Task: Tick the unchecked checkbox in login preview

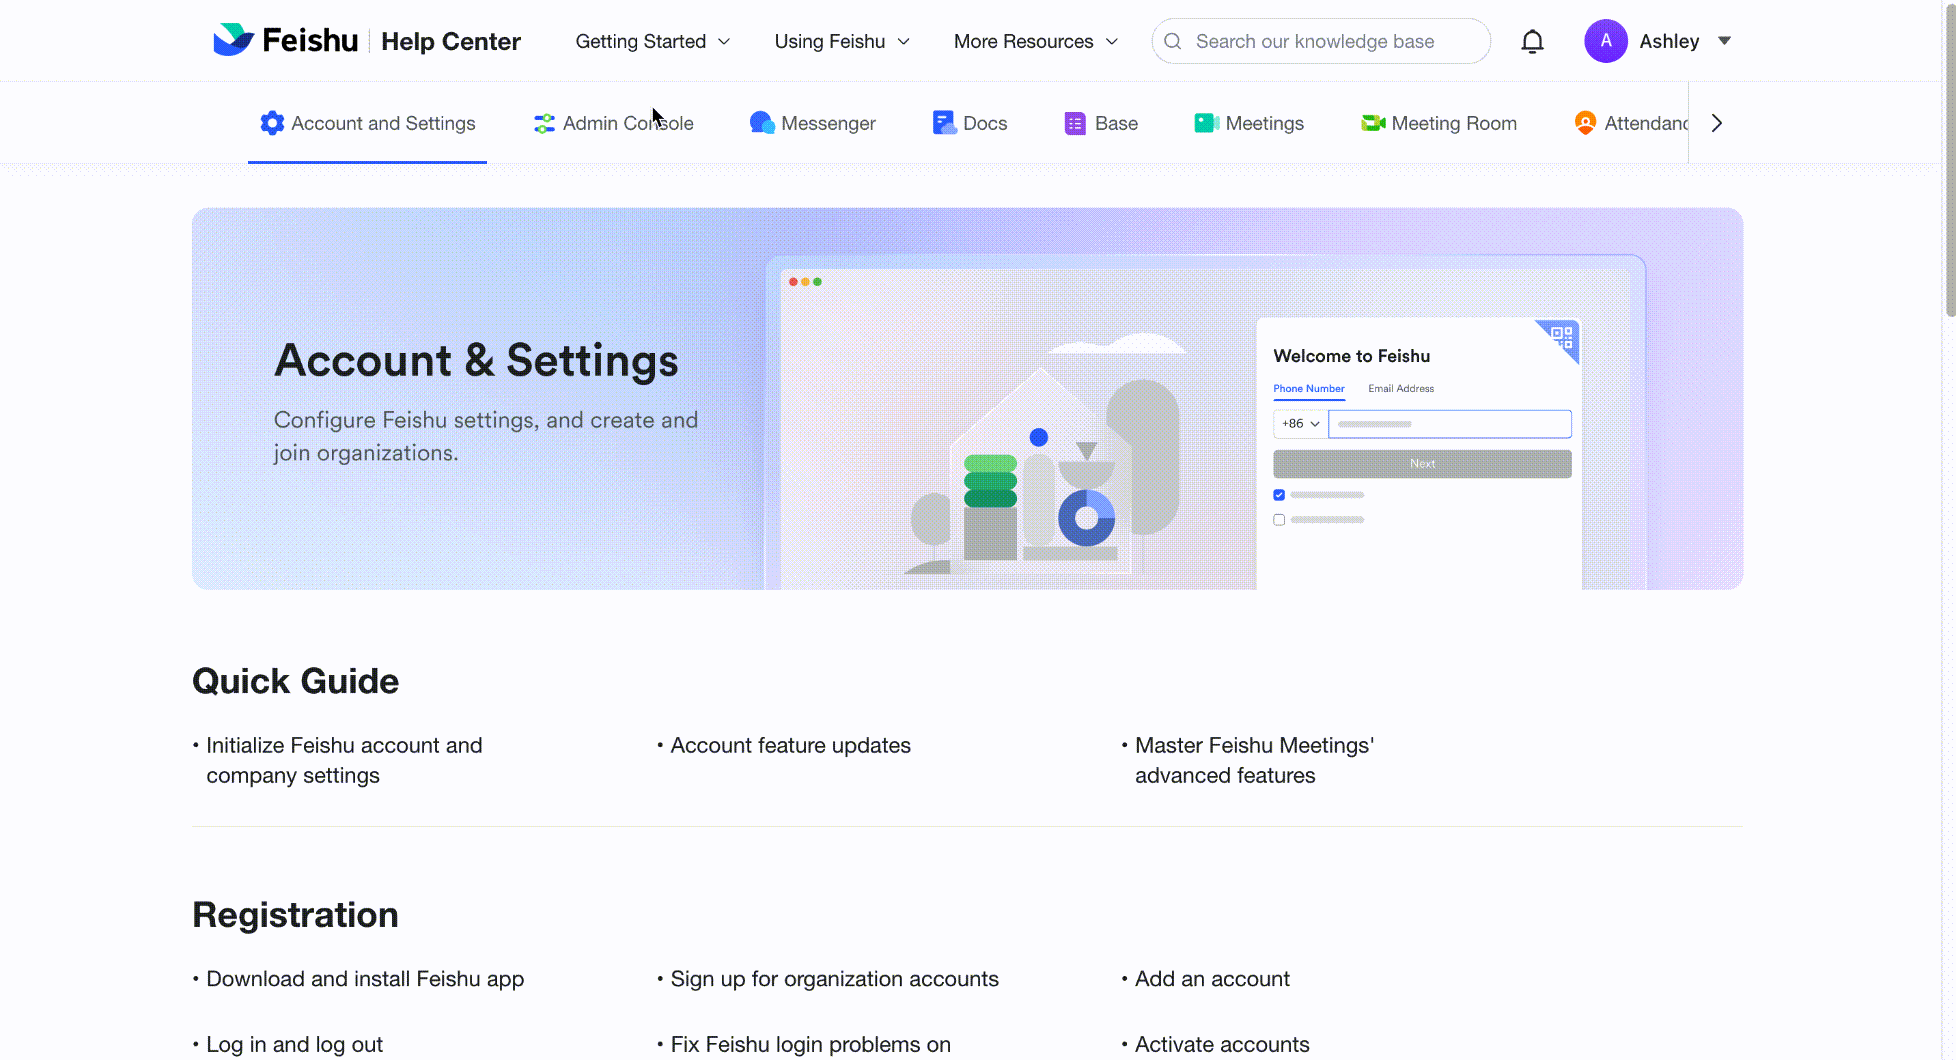Action: click(x=1279, y=520)
